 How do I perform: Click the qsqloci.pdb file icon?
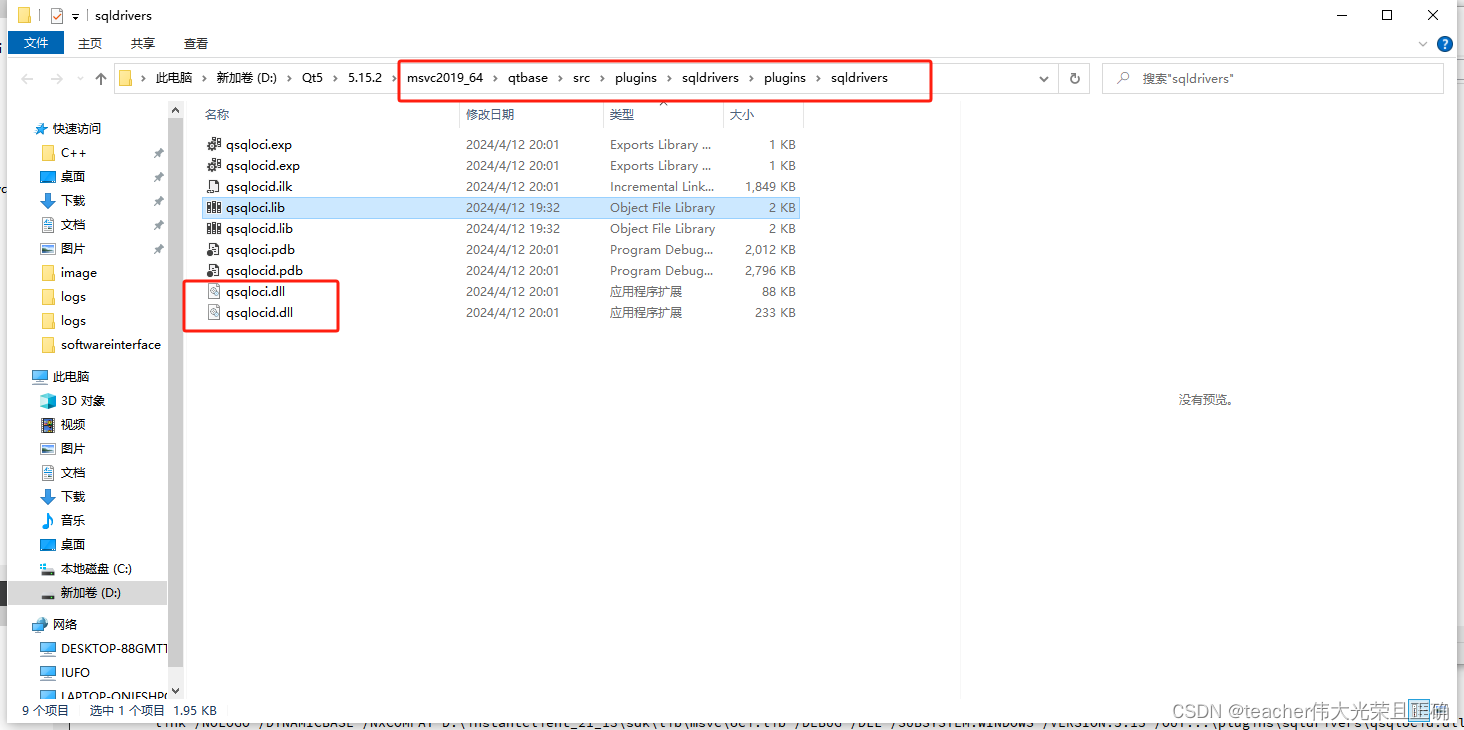pos(213,249)
